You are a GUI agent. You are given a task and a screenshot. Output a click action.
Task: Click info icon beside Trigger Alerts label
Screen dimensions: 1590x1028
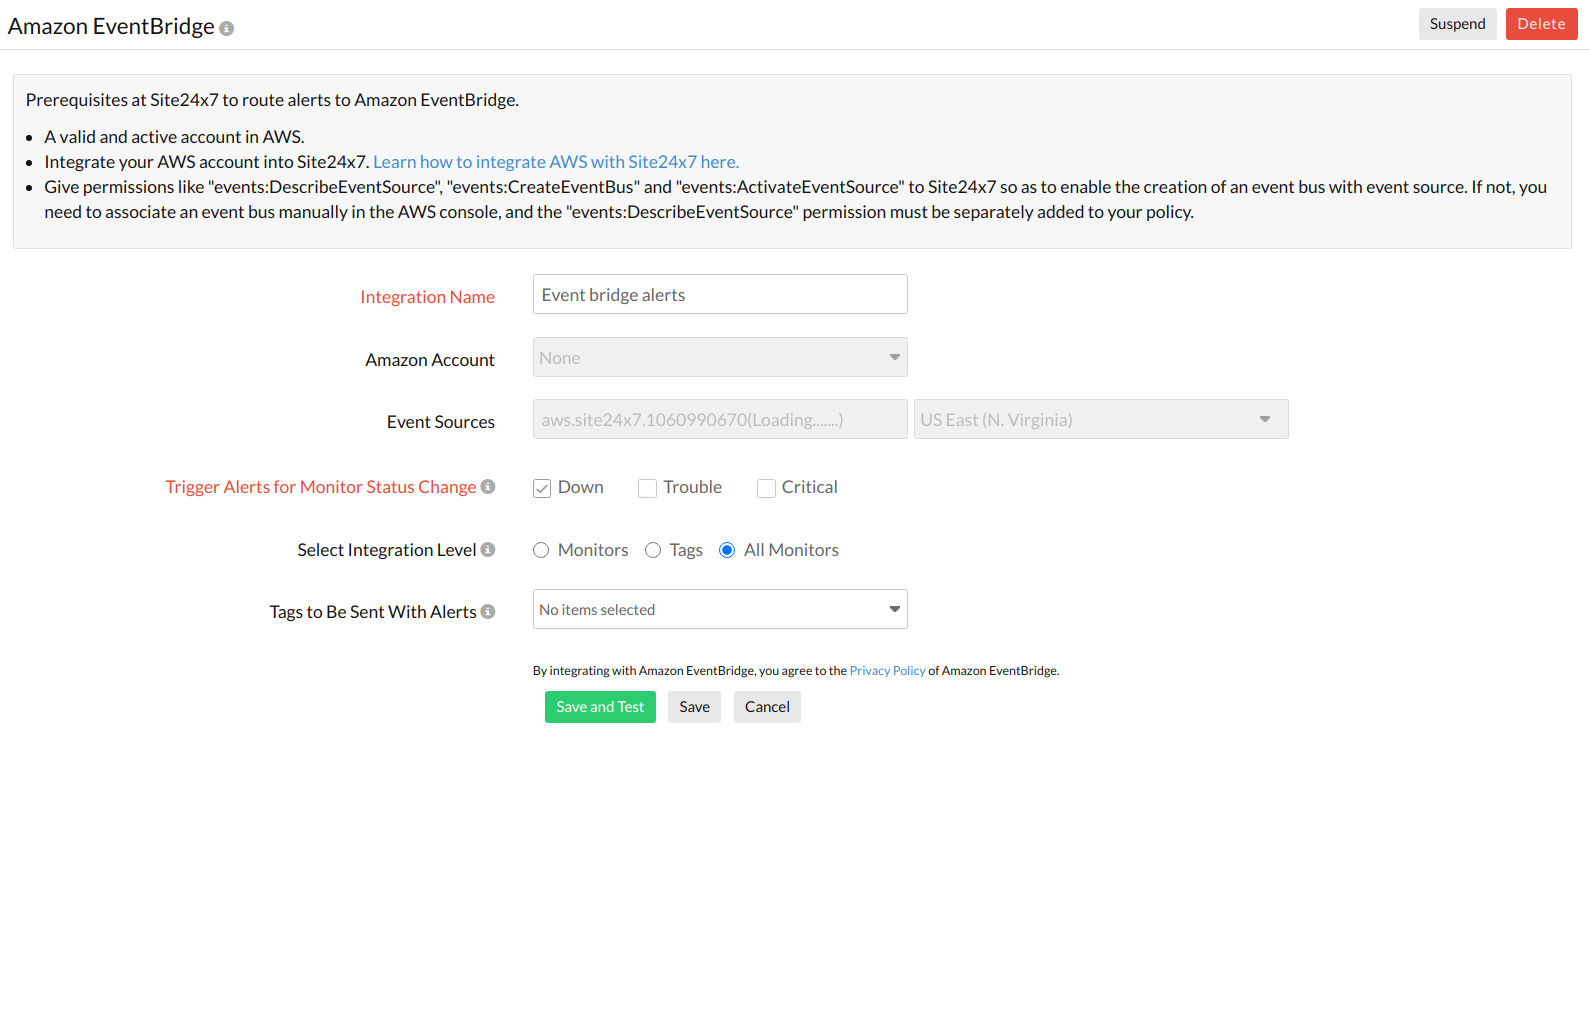(x=488, y=487)
